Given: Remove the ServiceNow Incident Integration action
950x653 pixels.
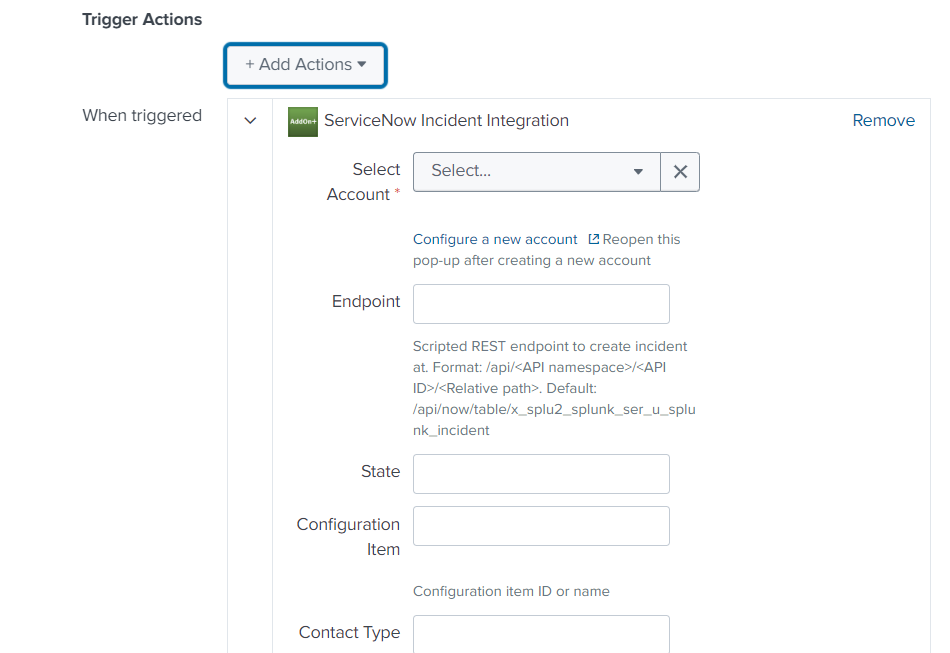Looking at the screenshot, I should 883,120.
